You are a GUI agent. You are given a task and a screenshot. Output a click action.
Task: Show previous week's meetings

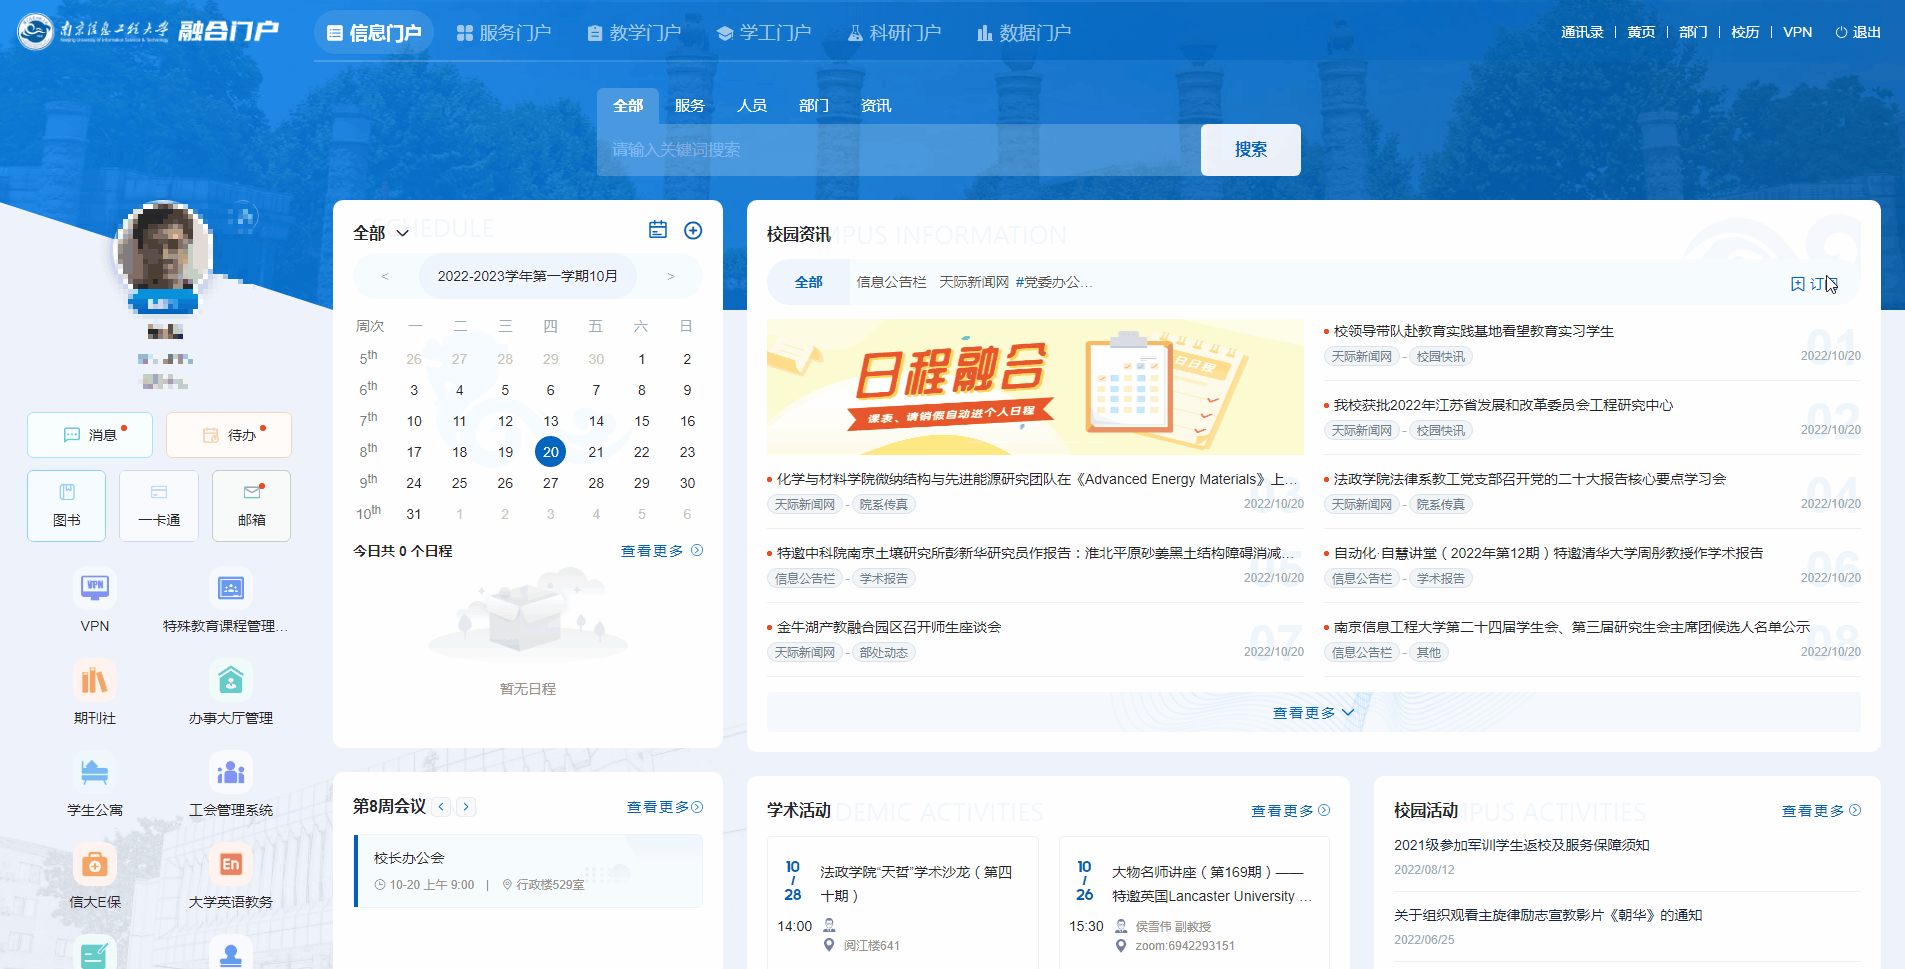tap(441, 807)
